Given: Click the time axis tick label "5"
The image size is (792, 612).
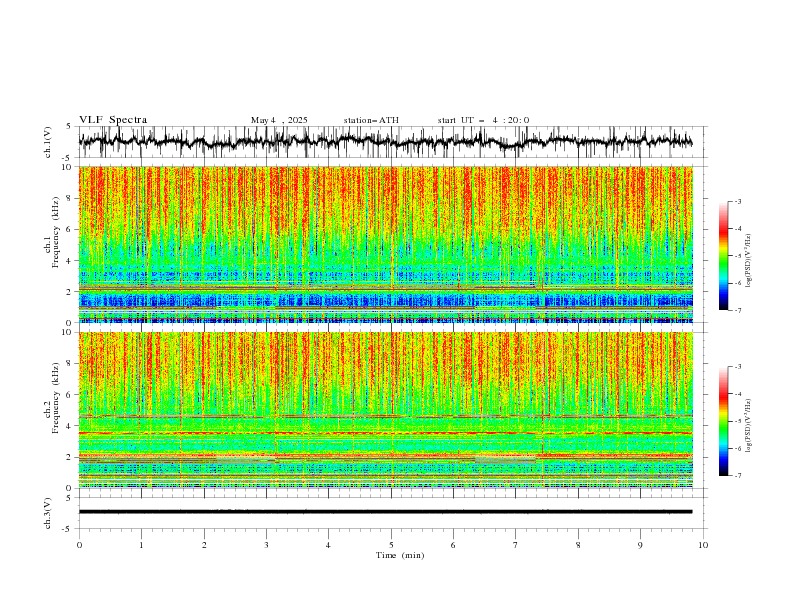Looking at the screenshot, I should (391, 545).
